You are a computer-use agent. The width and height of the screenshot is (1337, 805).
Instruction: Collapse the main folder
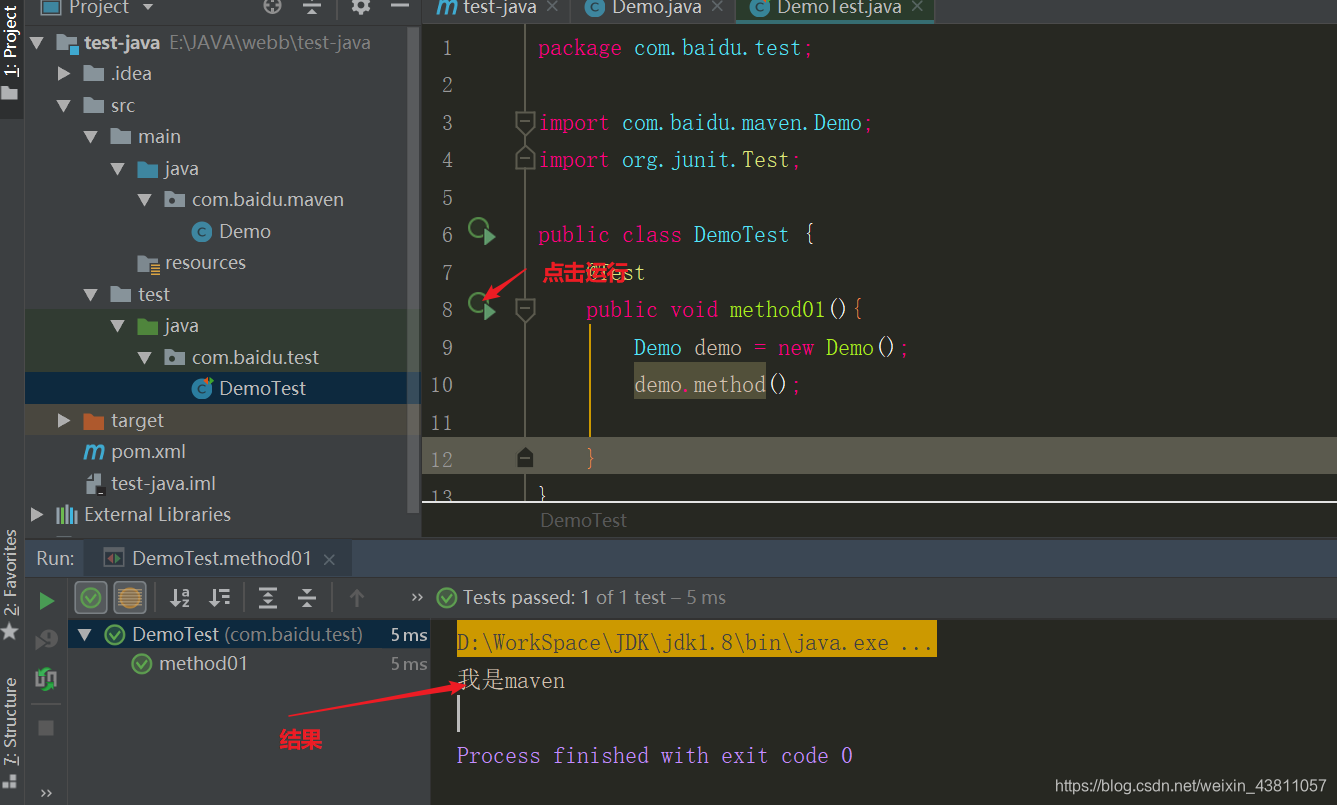tap(91, 137)
